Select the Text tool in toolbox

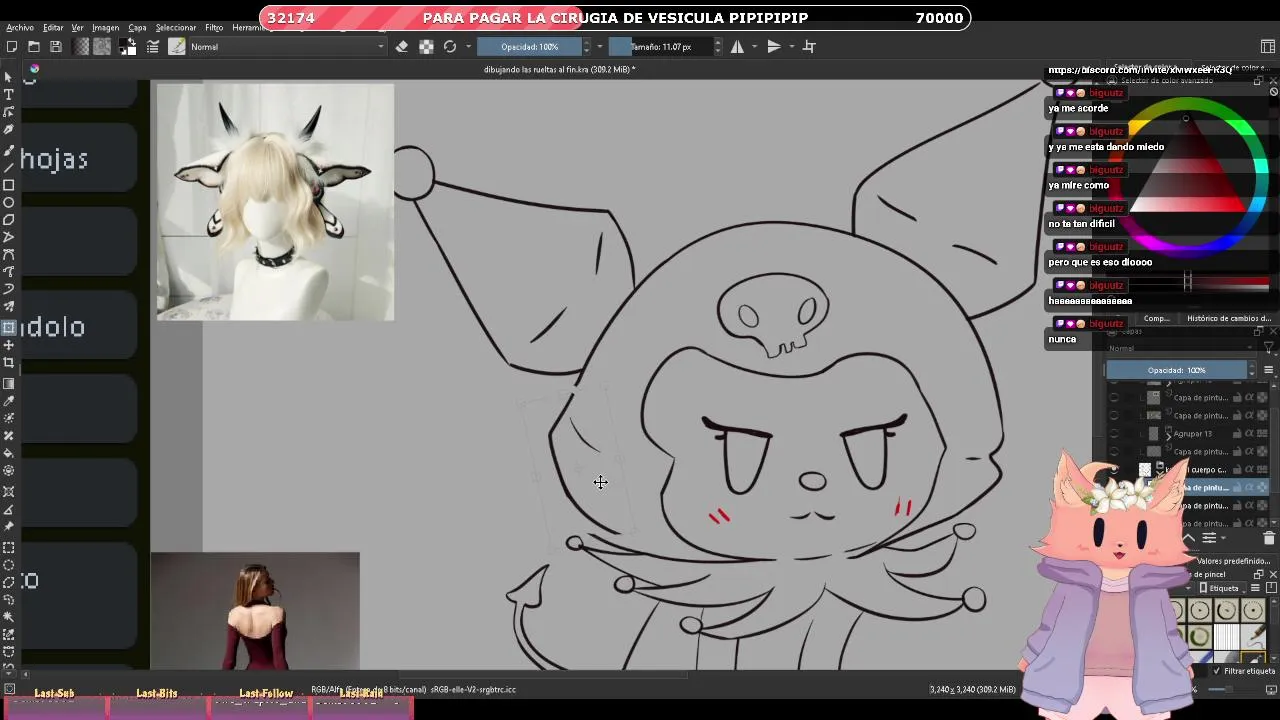[9, 94]
